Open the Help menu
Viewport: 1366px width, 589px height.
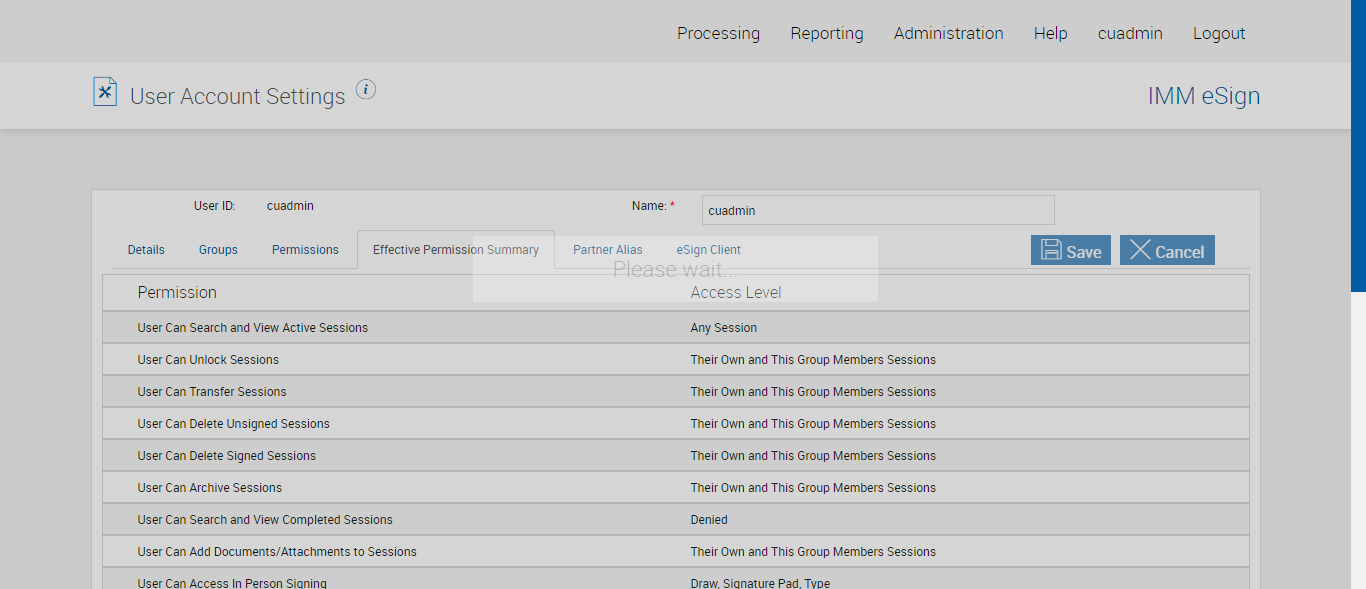click(1051, 33)
